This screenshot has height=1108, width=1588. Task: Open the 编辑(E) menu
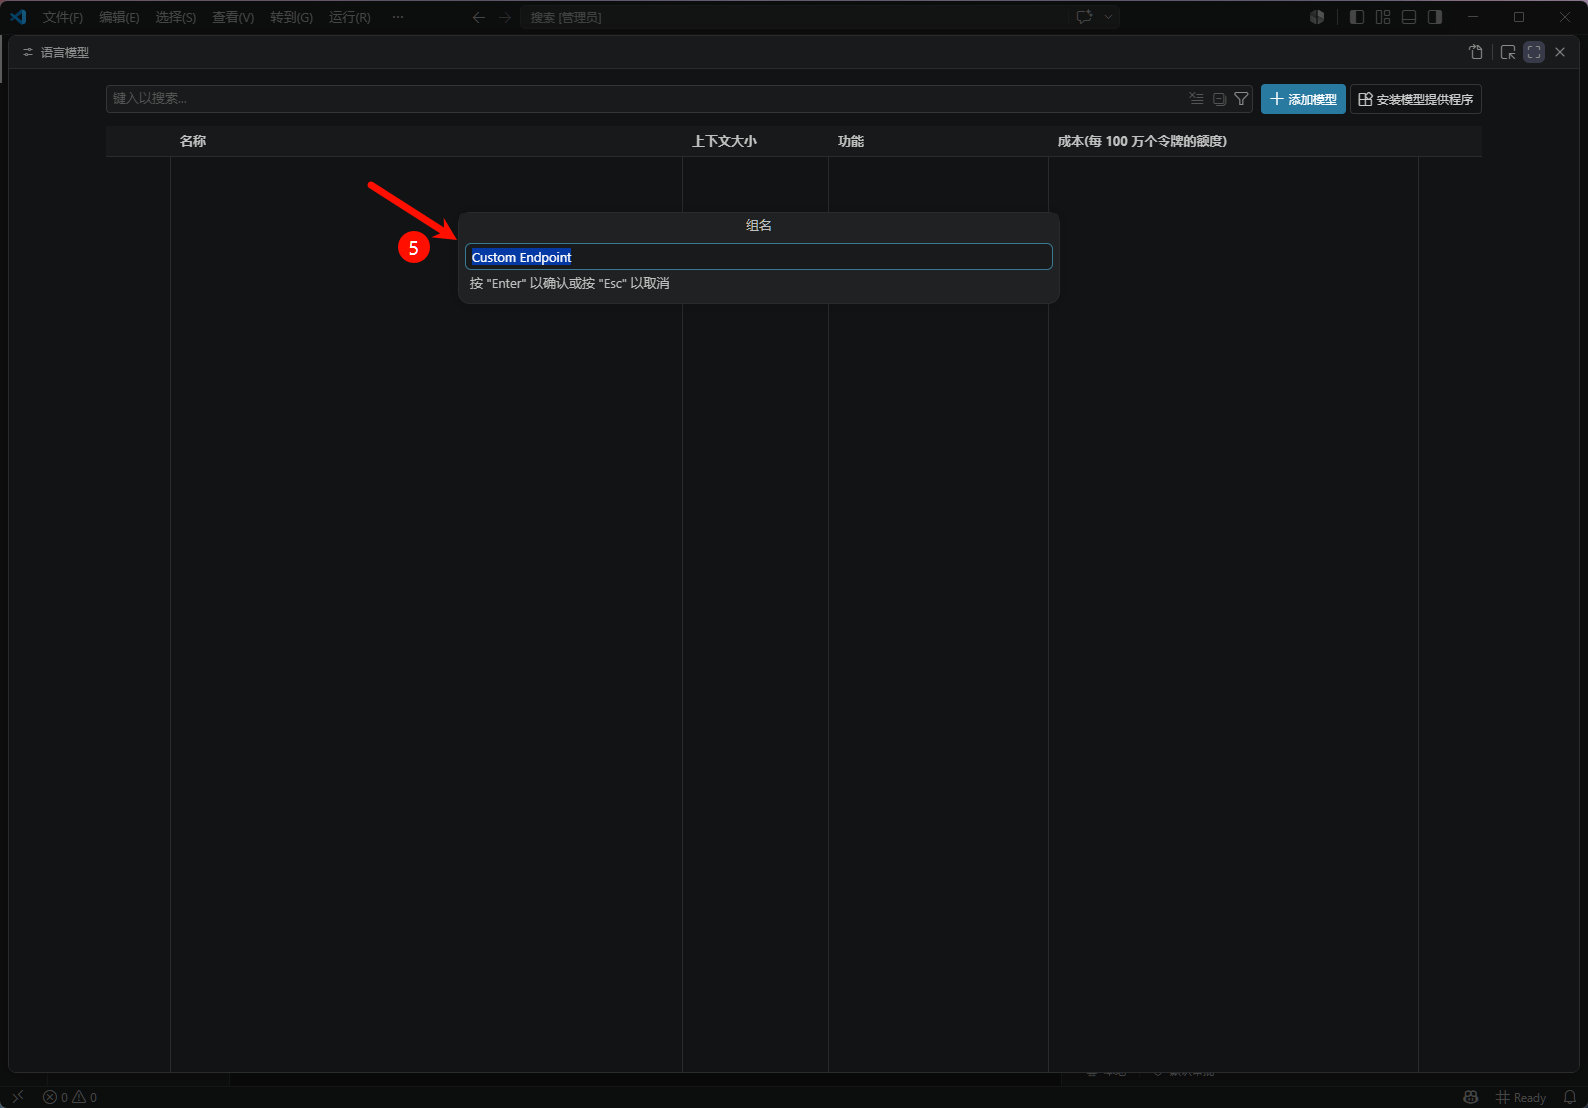(x=119, y=17)
